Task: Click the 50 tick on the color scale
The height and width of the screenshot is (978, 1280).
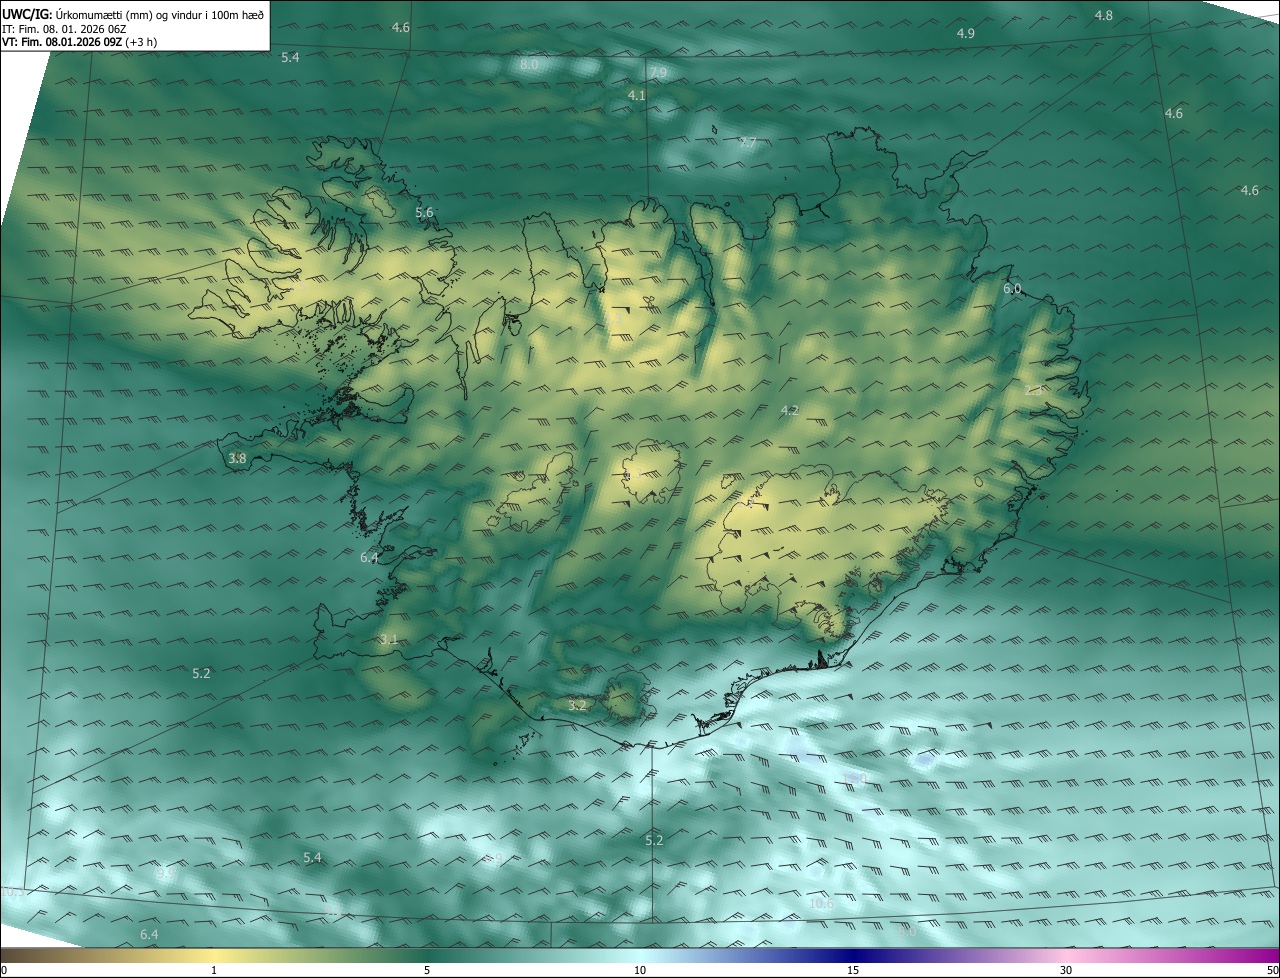Action: [1272, 970]
